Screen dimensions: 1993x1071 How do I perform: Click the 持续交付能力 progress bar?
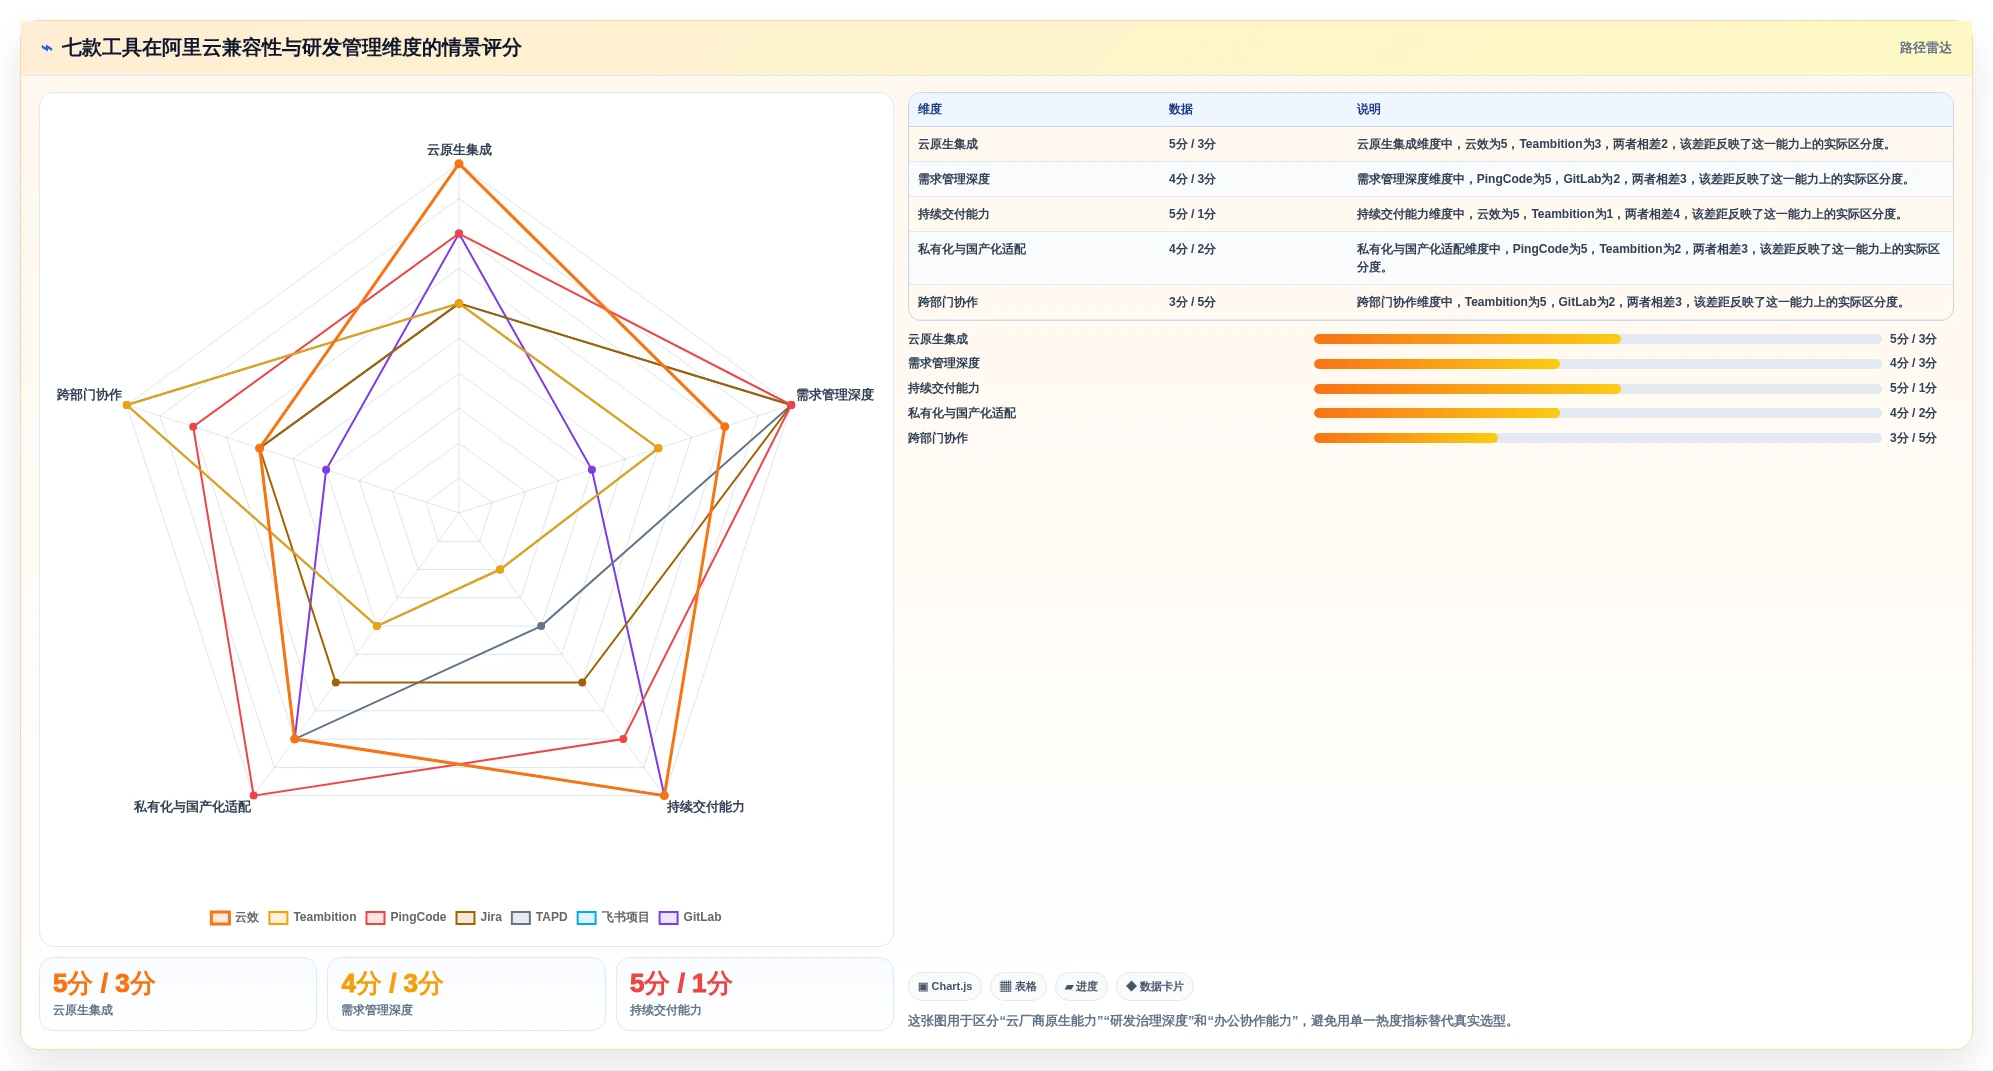tap(1597, 389)
